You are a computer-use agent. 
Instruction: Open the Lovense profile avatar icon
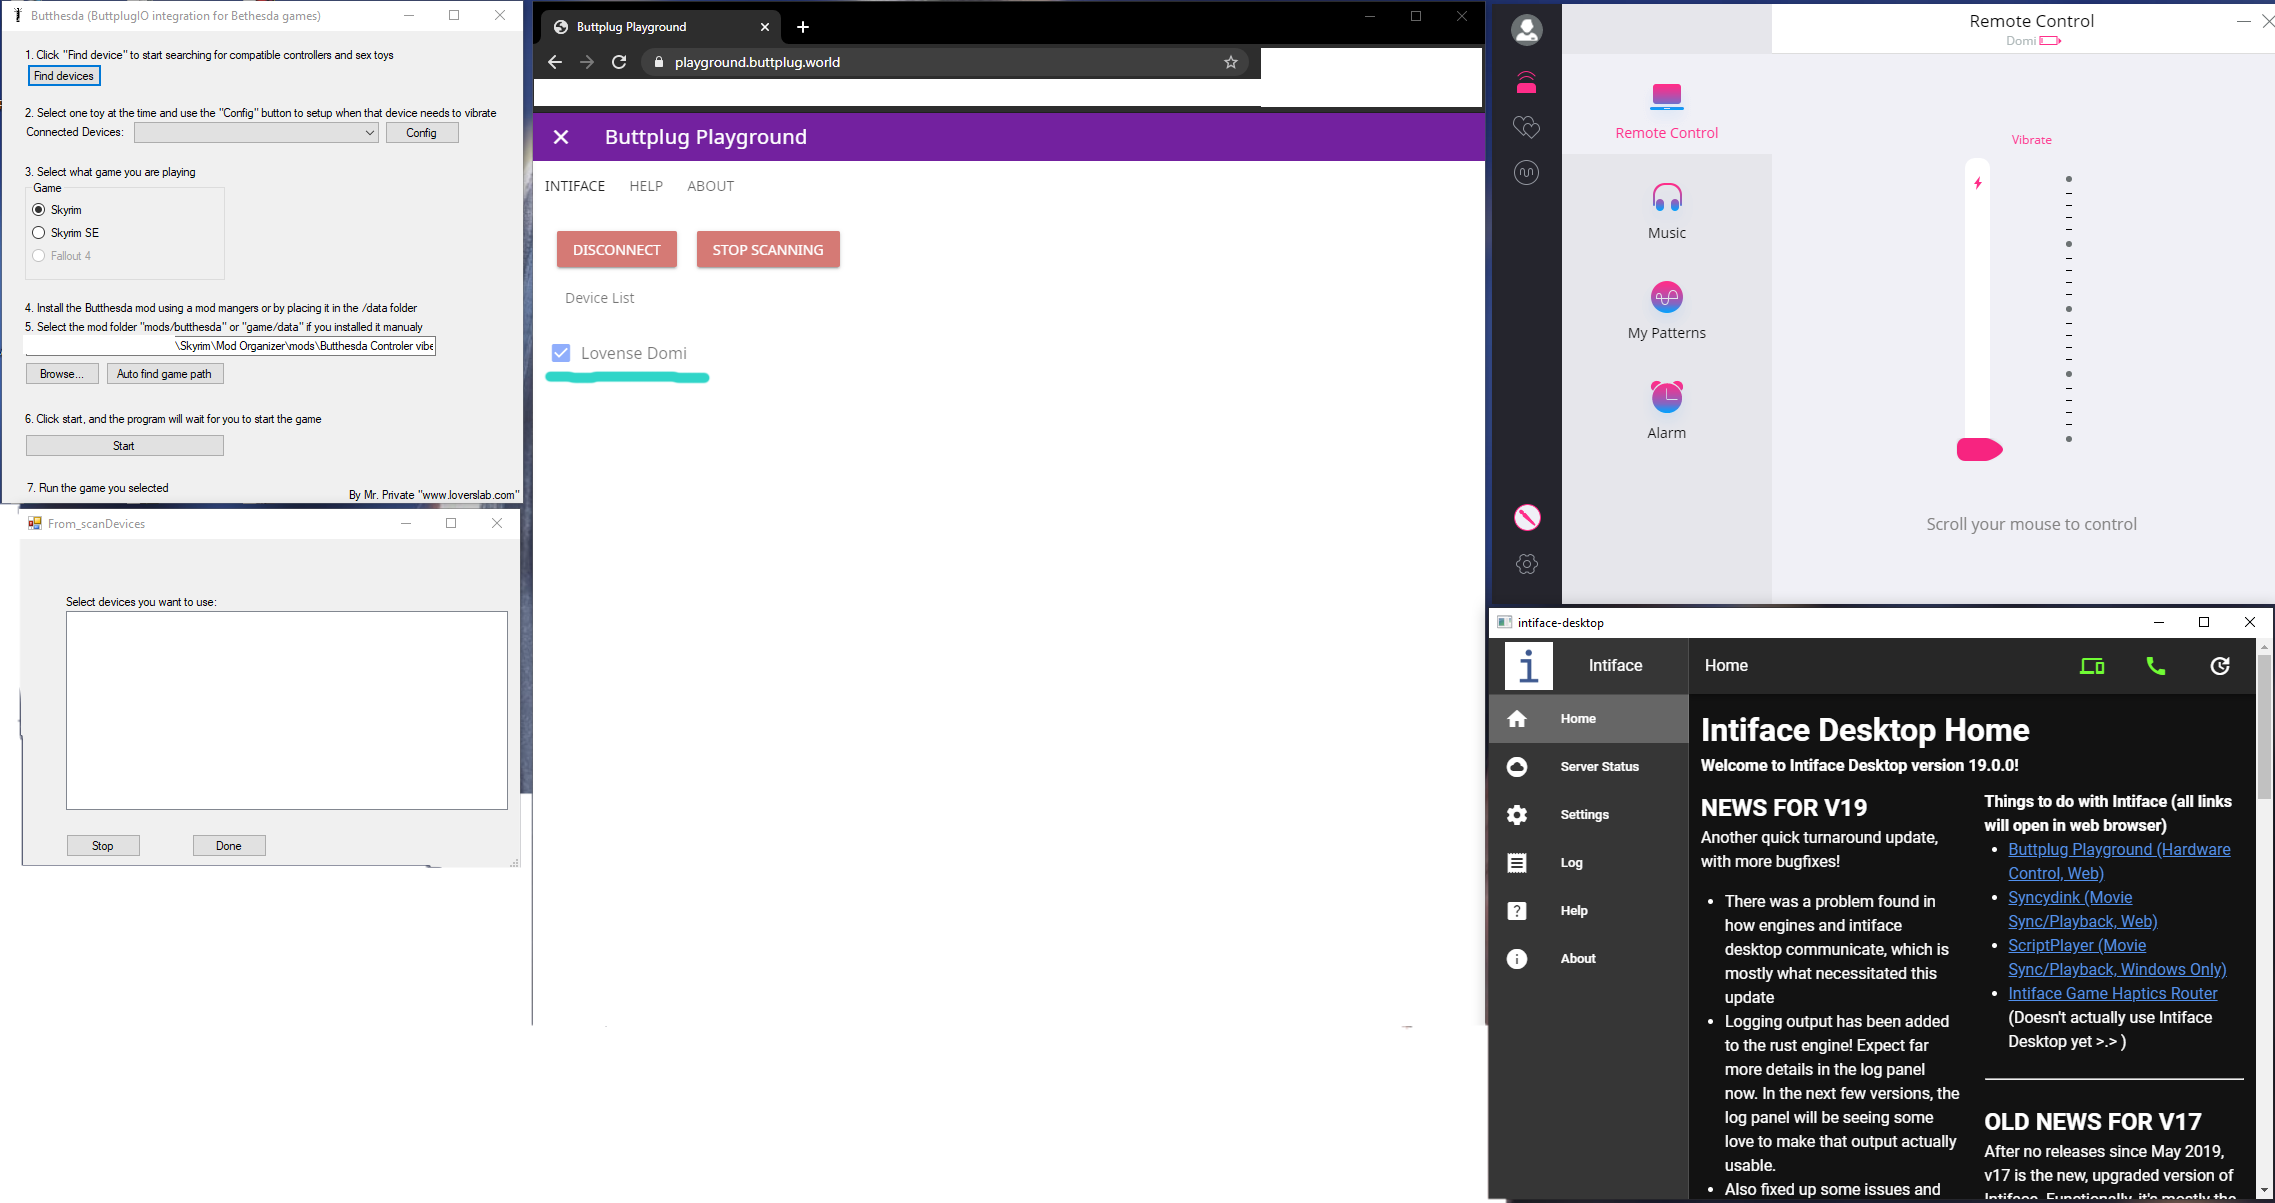[x=1526, y=30]
